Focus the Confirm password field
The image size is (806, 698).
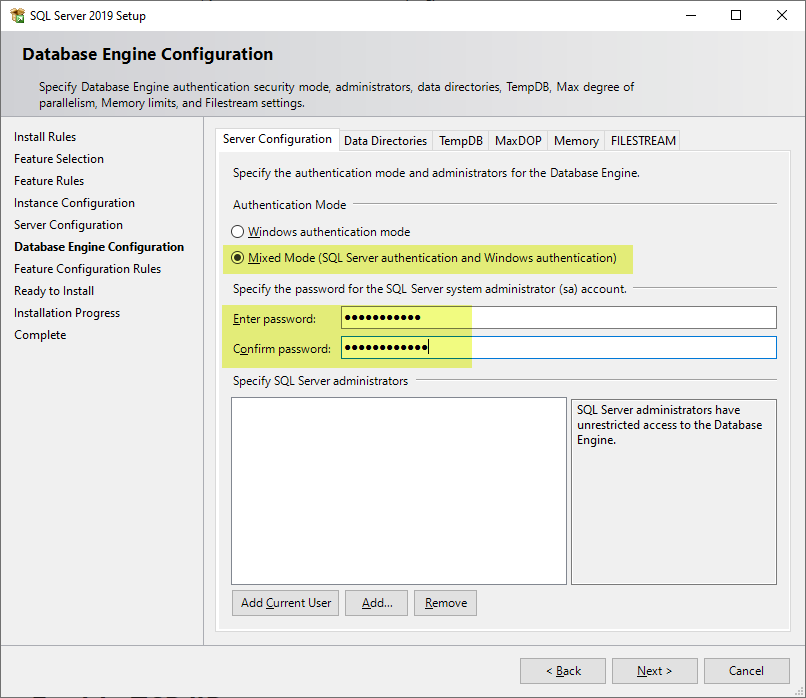click(x=558, y=348)
